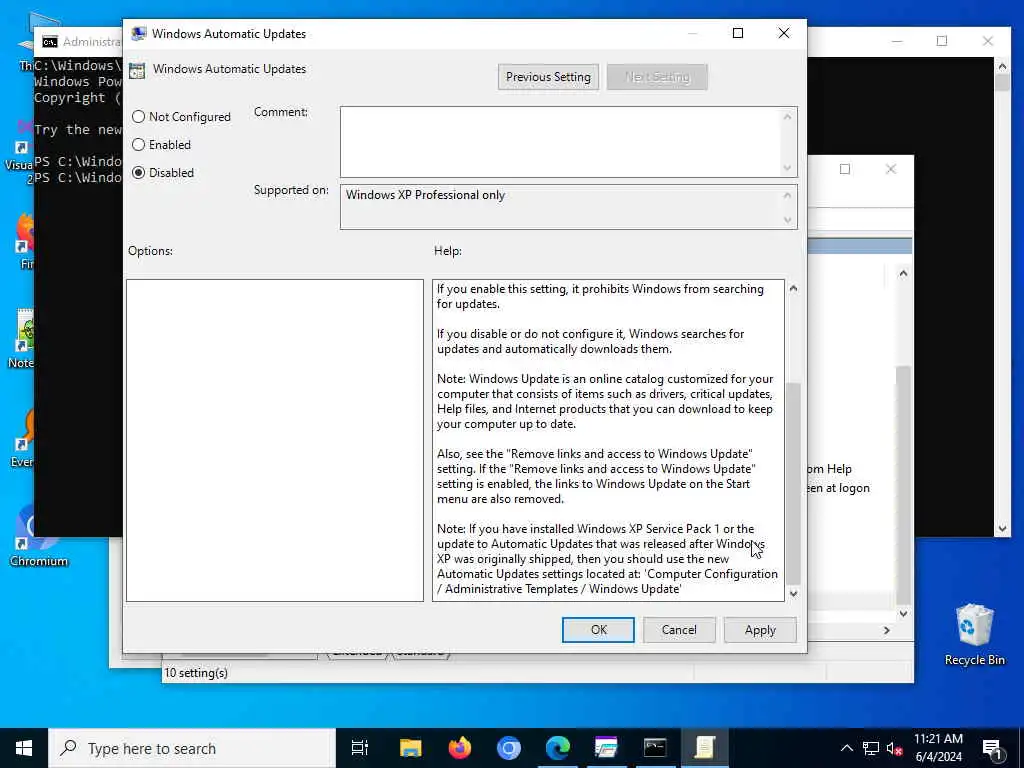
Task: Open the Recycle Bin desktop icon
Action: point(974,634)
